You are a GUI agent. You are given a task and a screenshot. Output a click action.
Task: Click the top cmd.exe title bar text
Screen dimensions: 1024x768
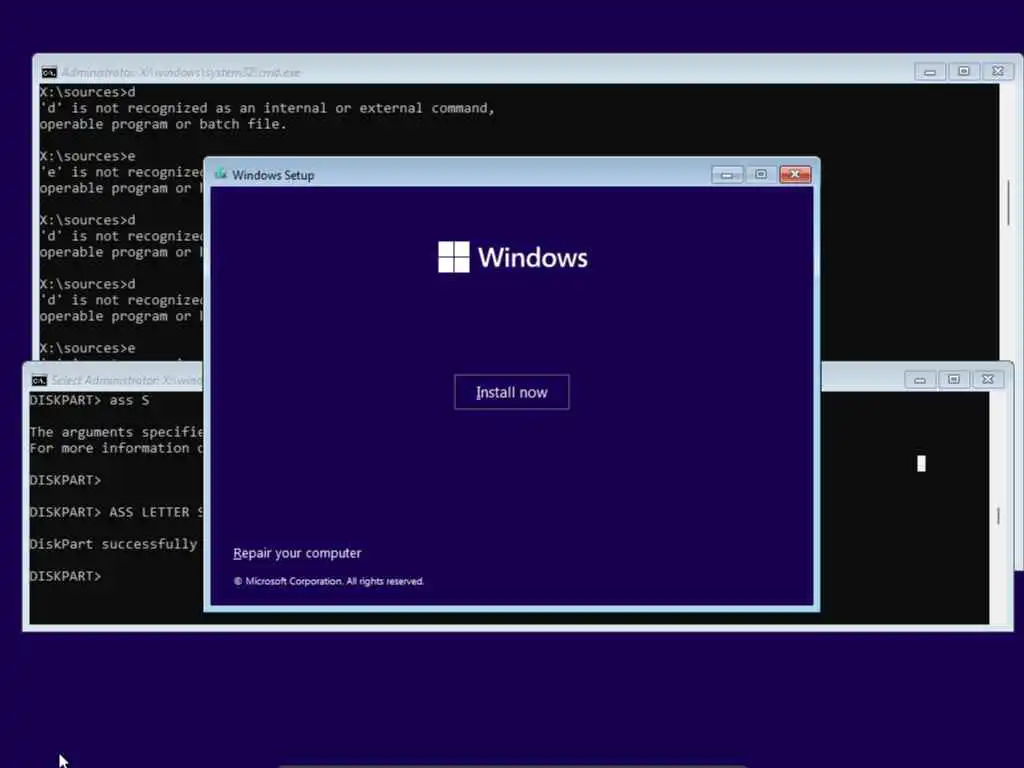pos(181,72)
